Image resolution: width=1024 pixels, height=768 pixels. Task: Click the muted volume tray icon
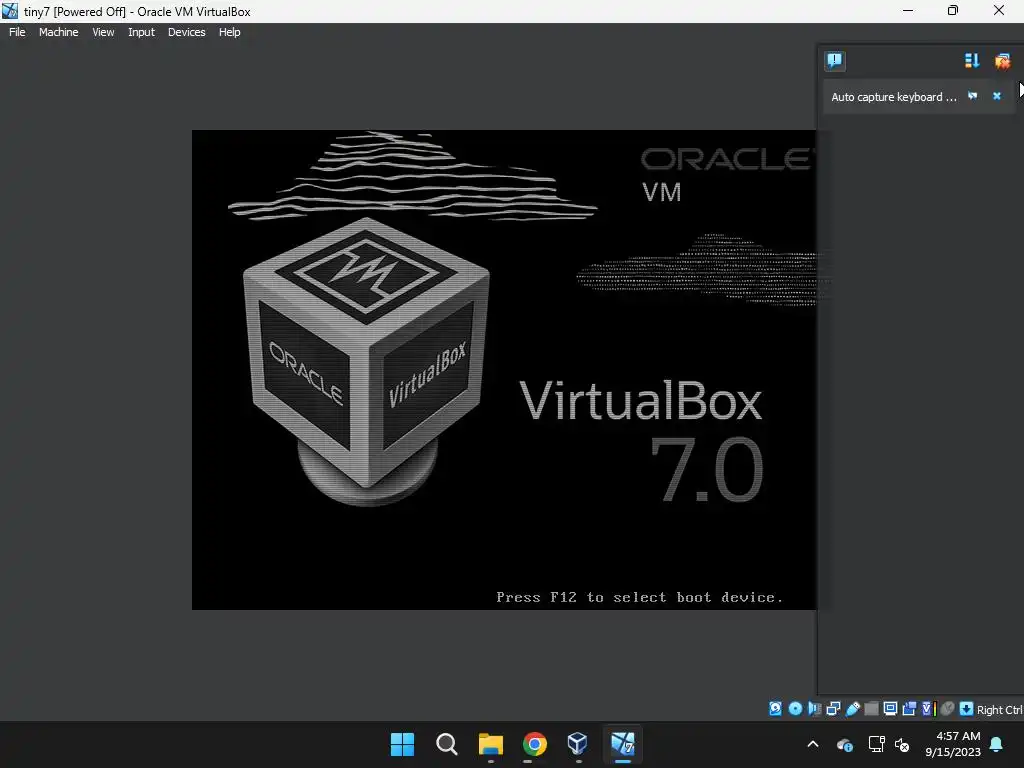click(x=903, y=744)
